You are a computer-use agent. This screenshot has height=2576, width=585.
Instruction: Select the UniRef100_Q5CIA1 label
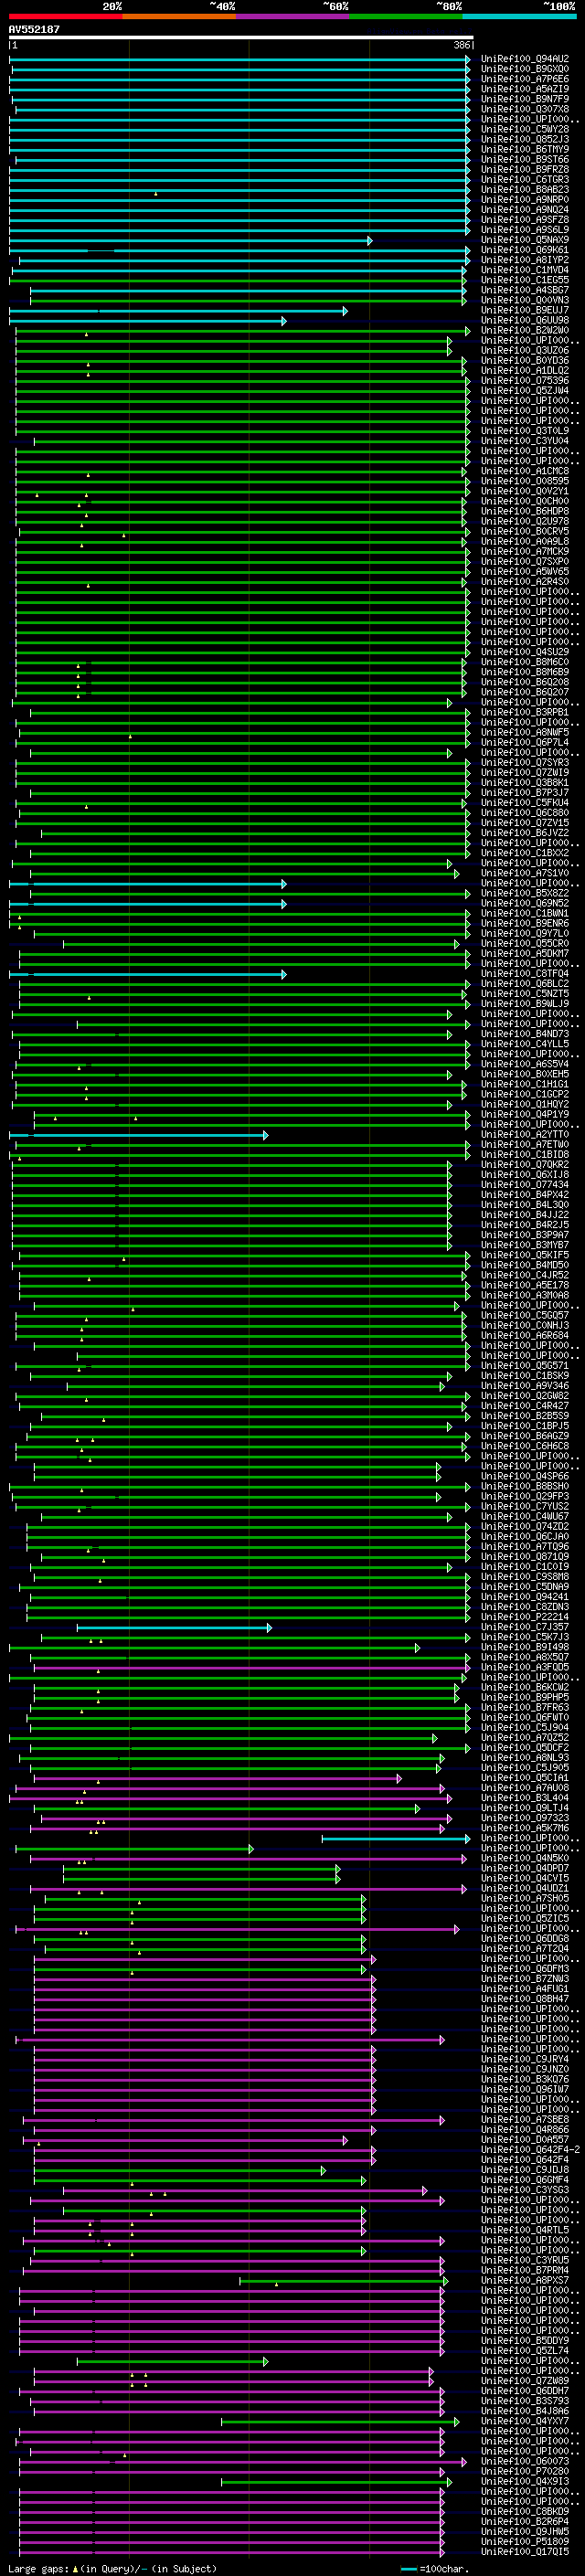[525, 1778]
